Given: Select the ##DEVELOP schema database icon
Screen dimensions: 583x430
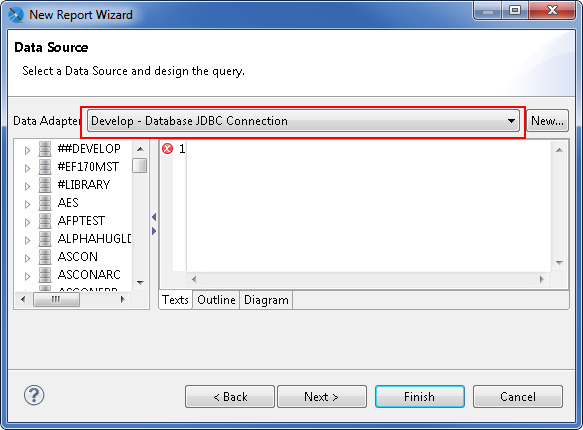Looking at the screenshot, I should 45,149.
